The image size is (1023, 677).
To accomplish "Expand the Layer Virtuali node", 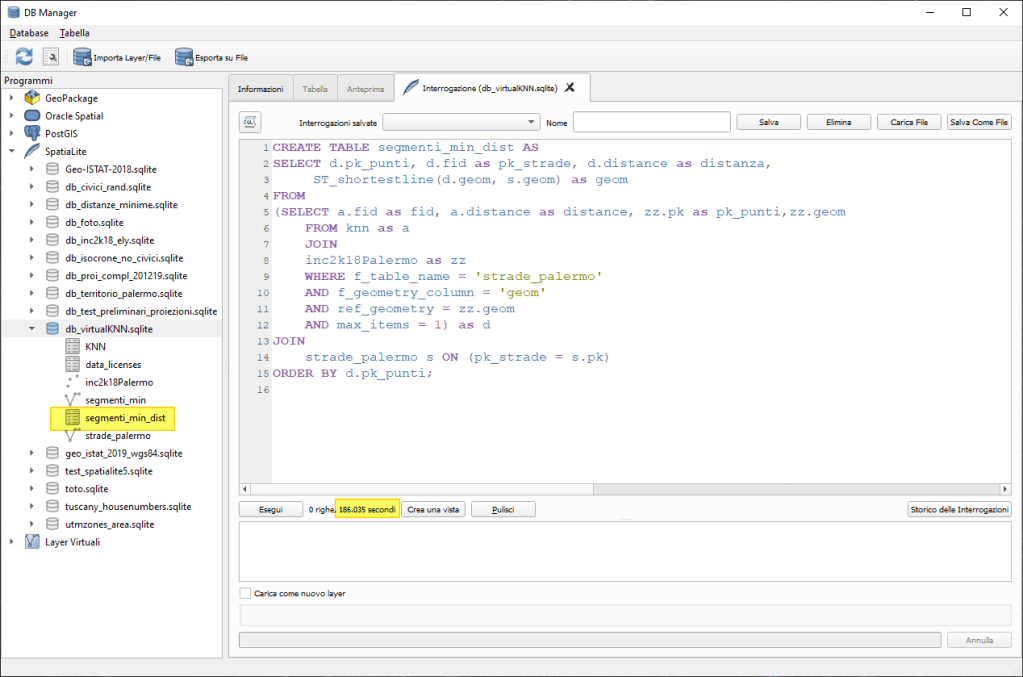I will click(13, 542).
